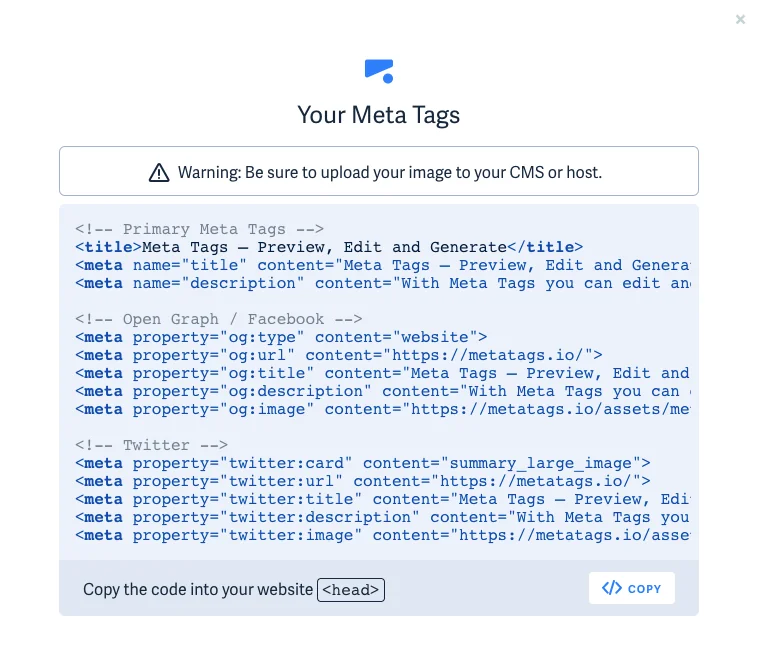The height and width of the screenshot is (667, 758).
Task: Click the Open Graph / Facebook comment line
Action: [x=219, y=319]
